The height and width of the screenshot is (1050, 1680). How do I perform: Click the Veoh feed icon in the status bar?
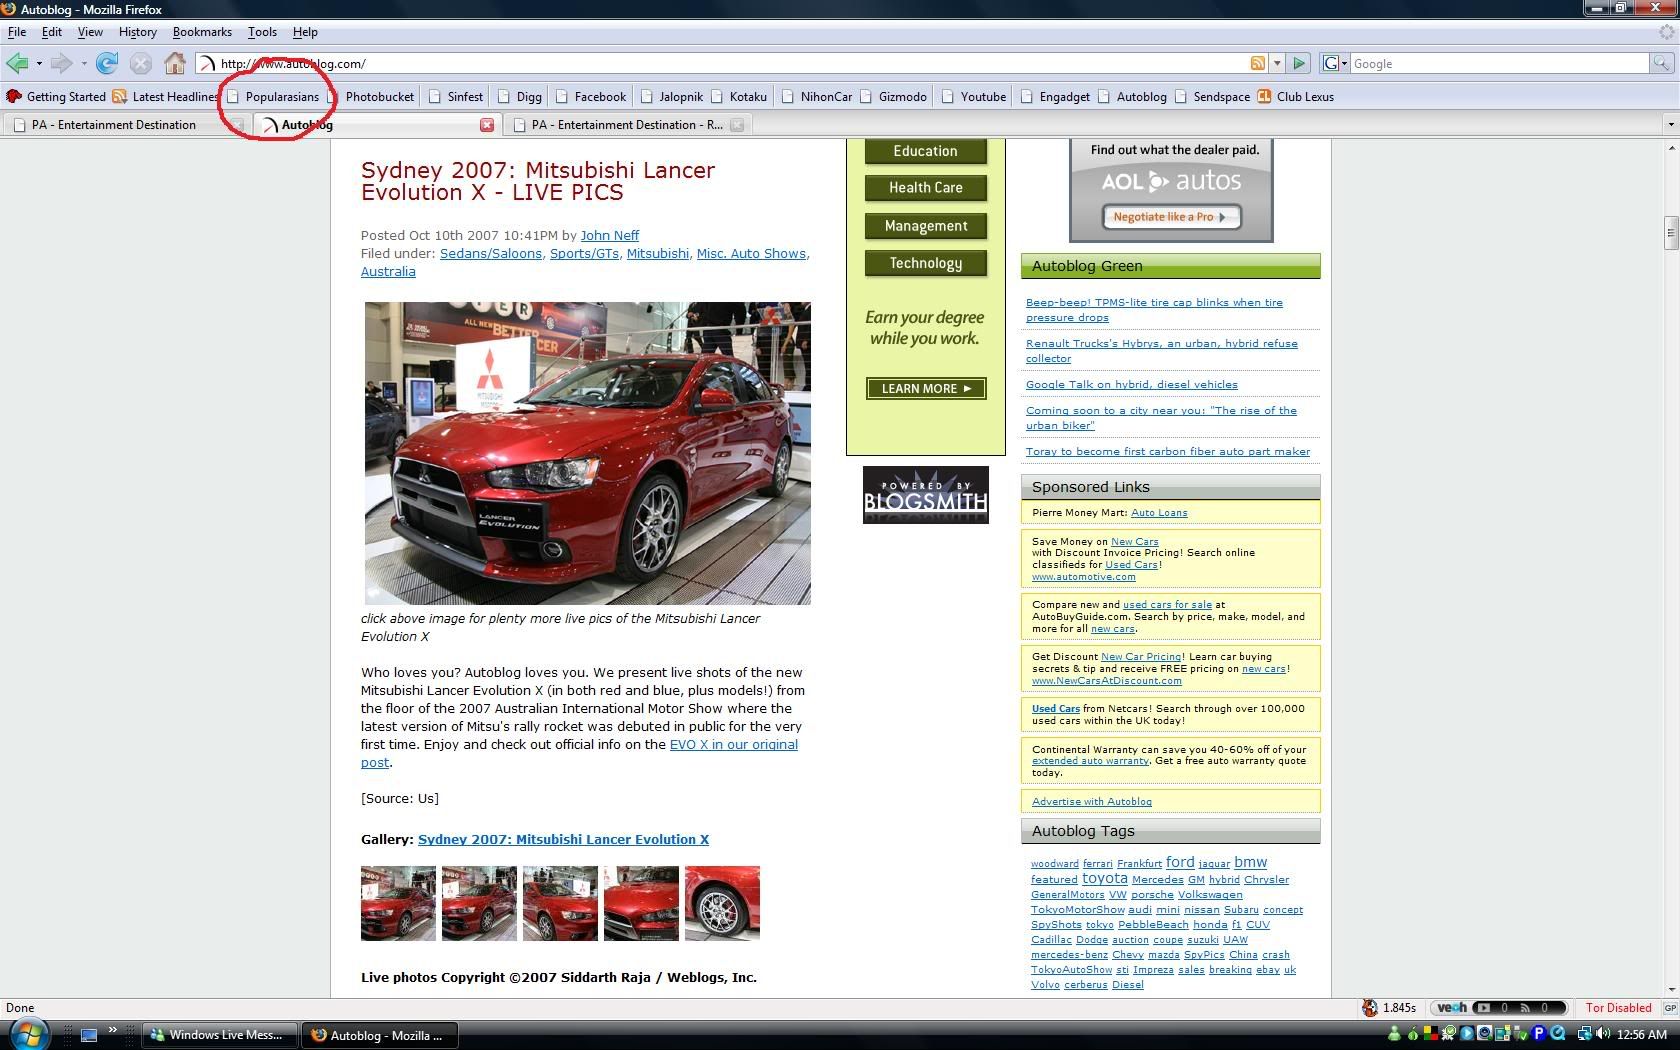1526,1008
